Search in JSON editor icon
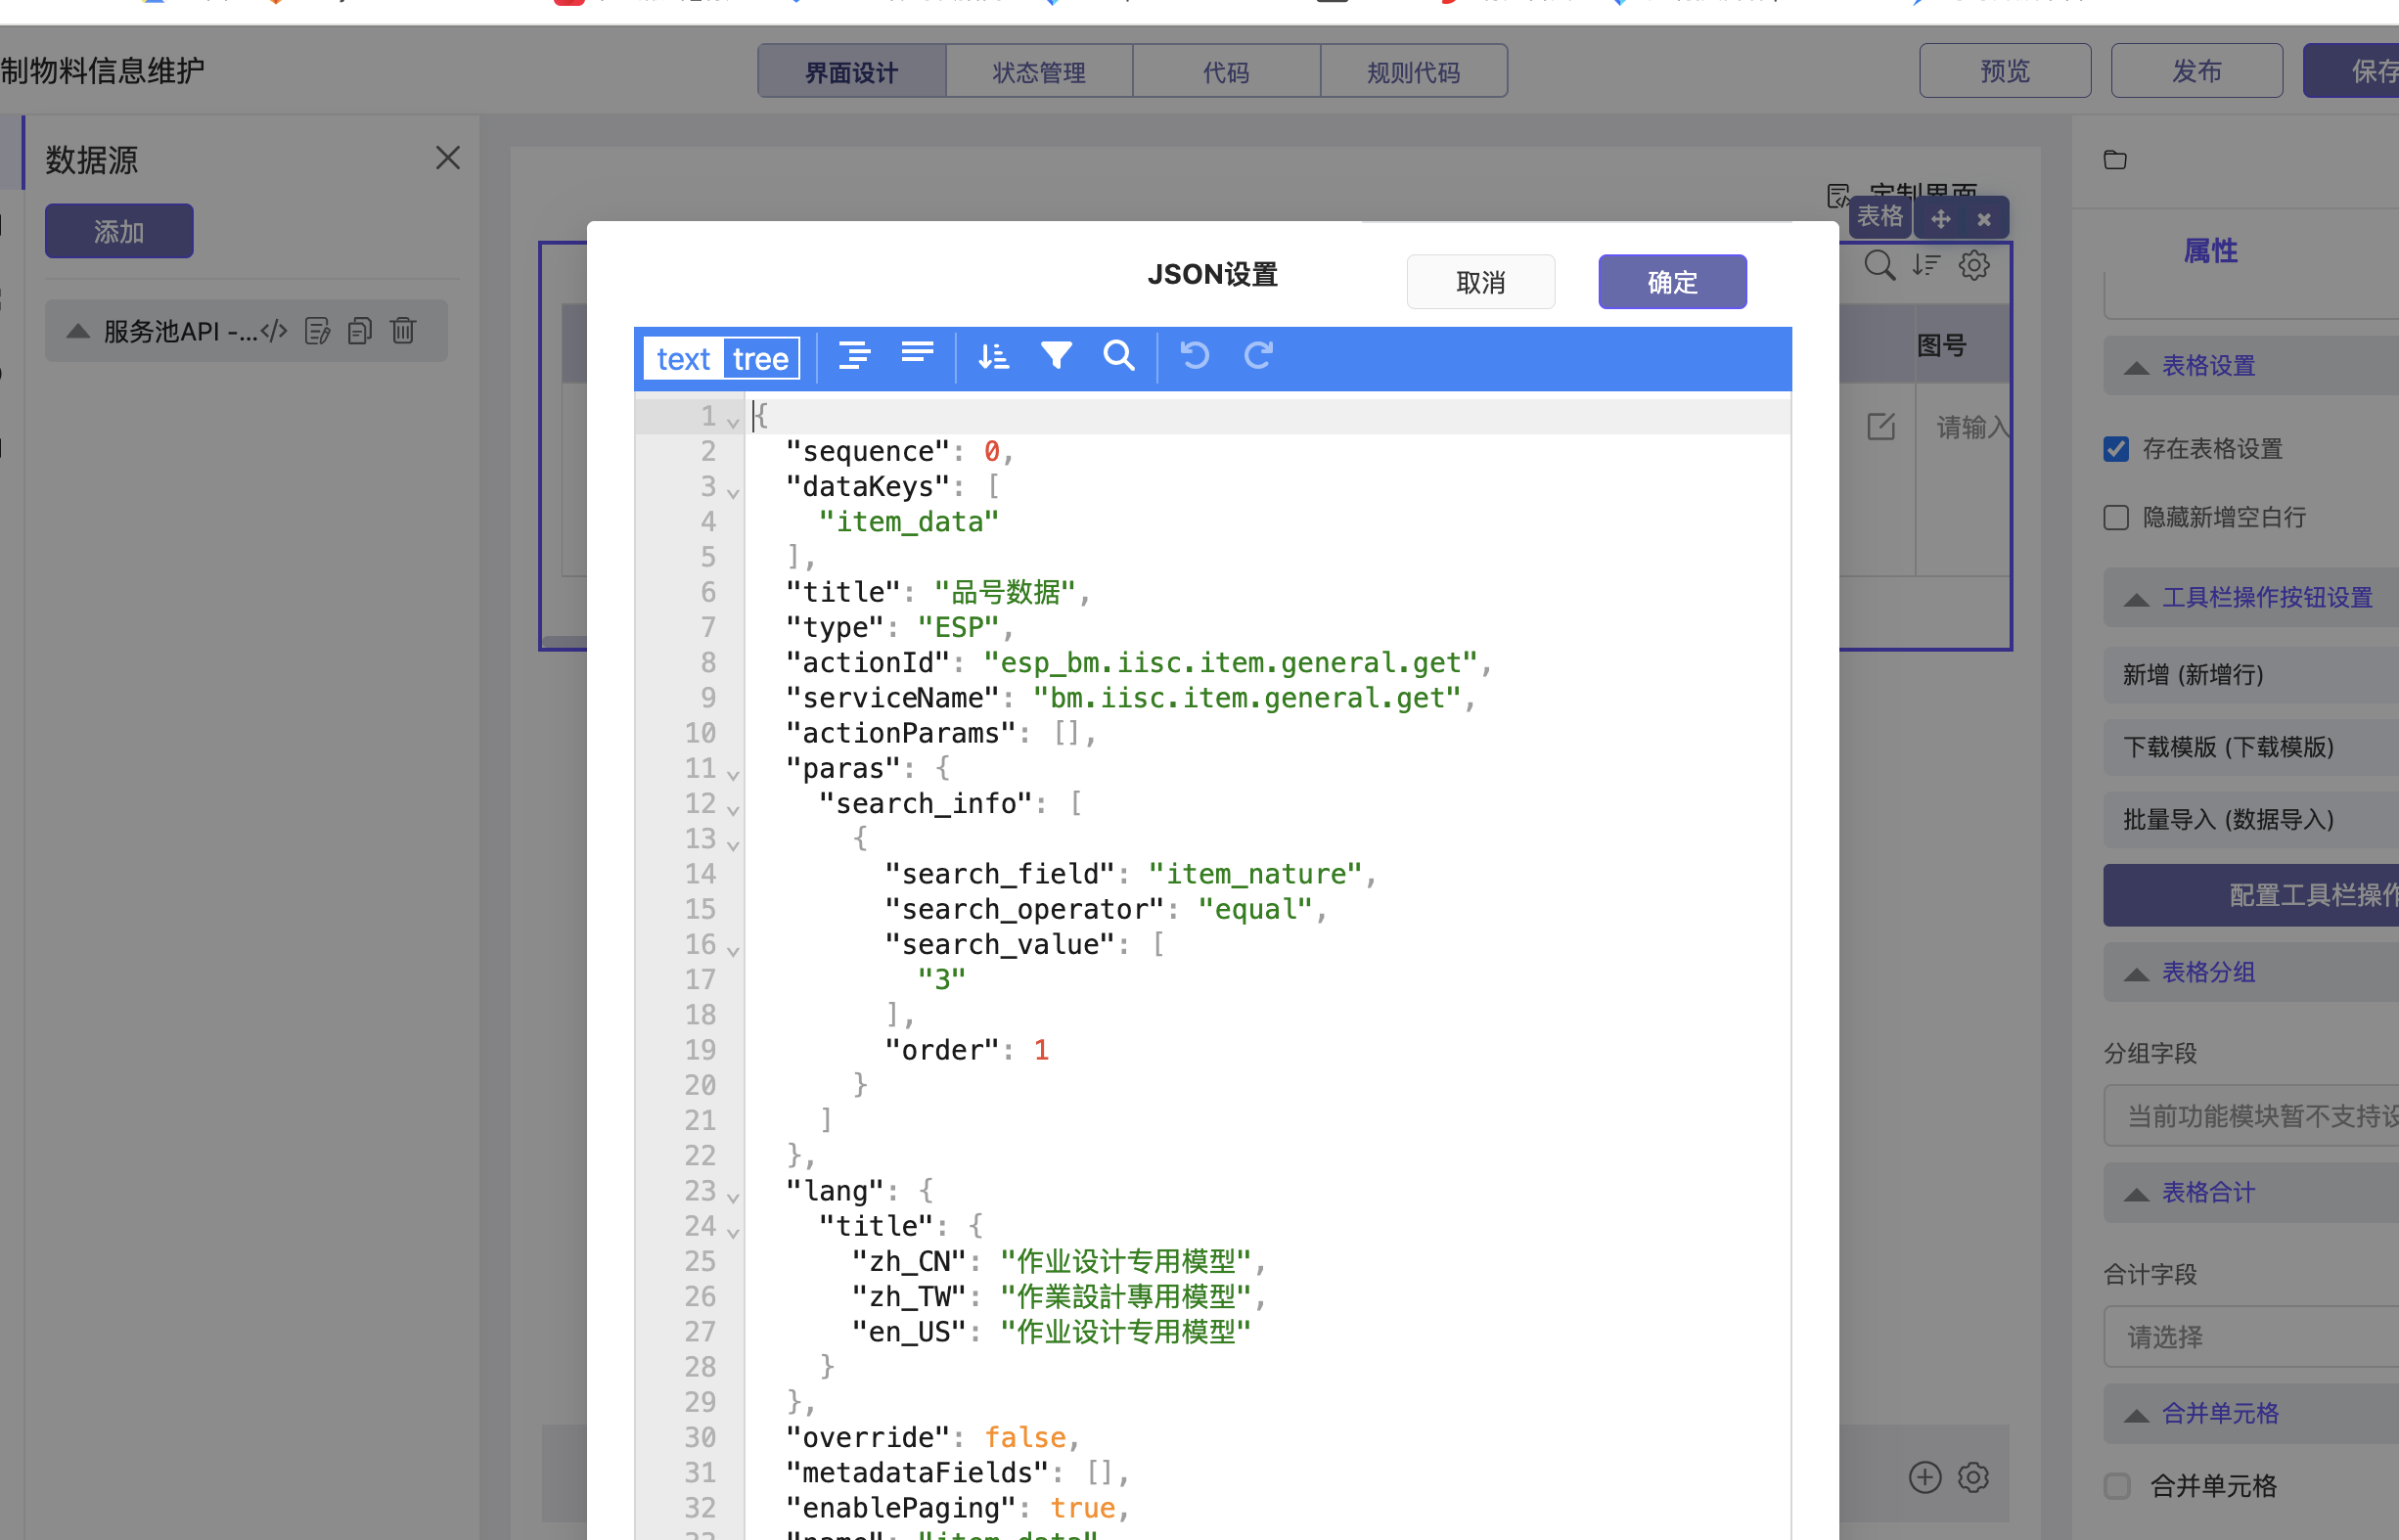The height and width of the screenshot is (1540, 2399). click(x=1119, y=356)
